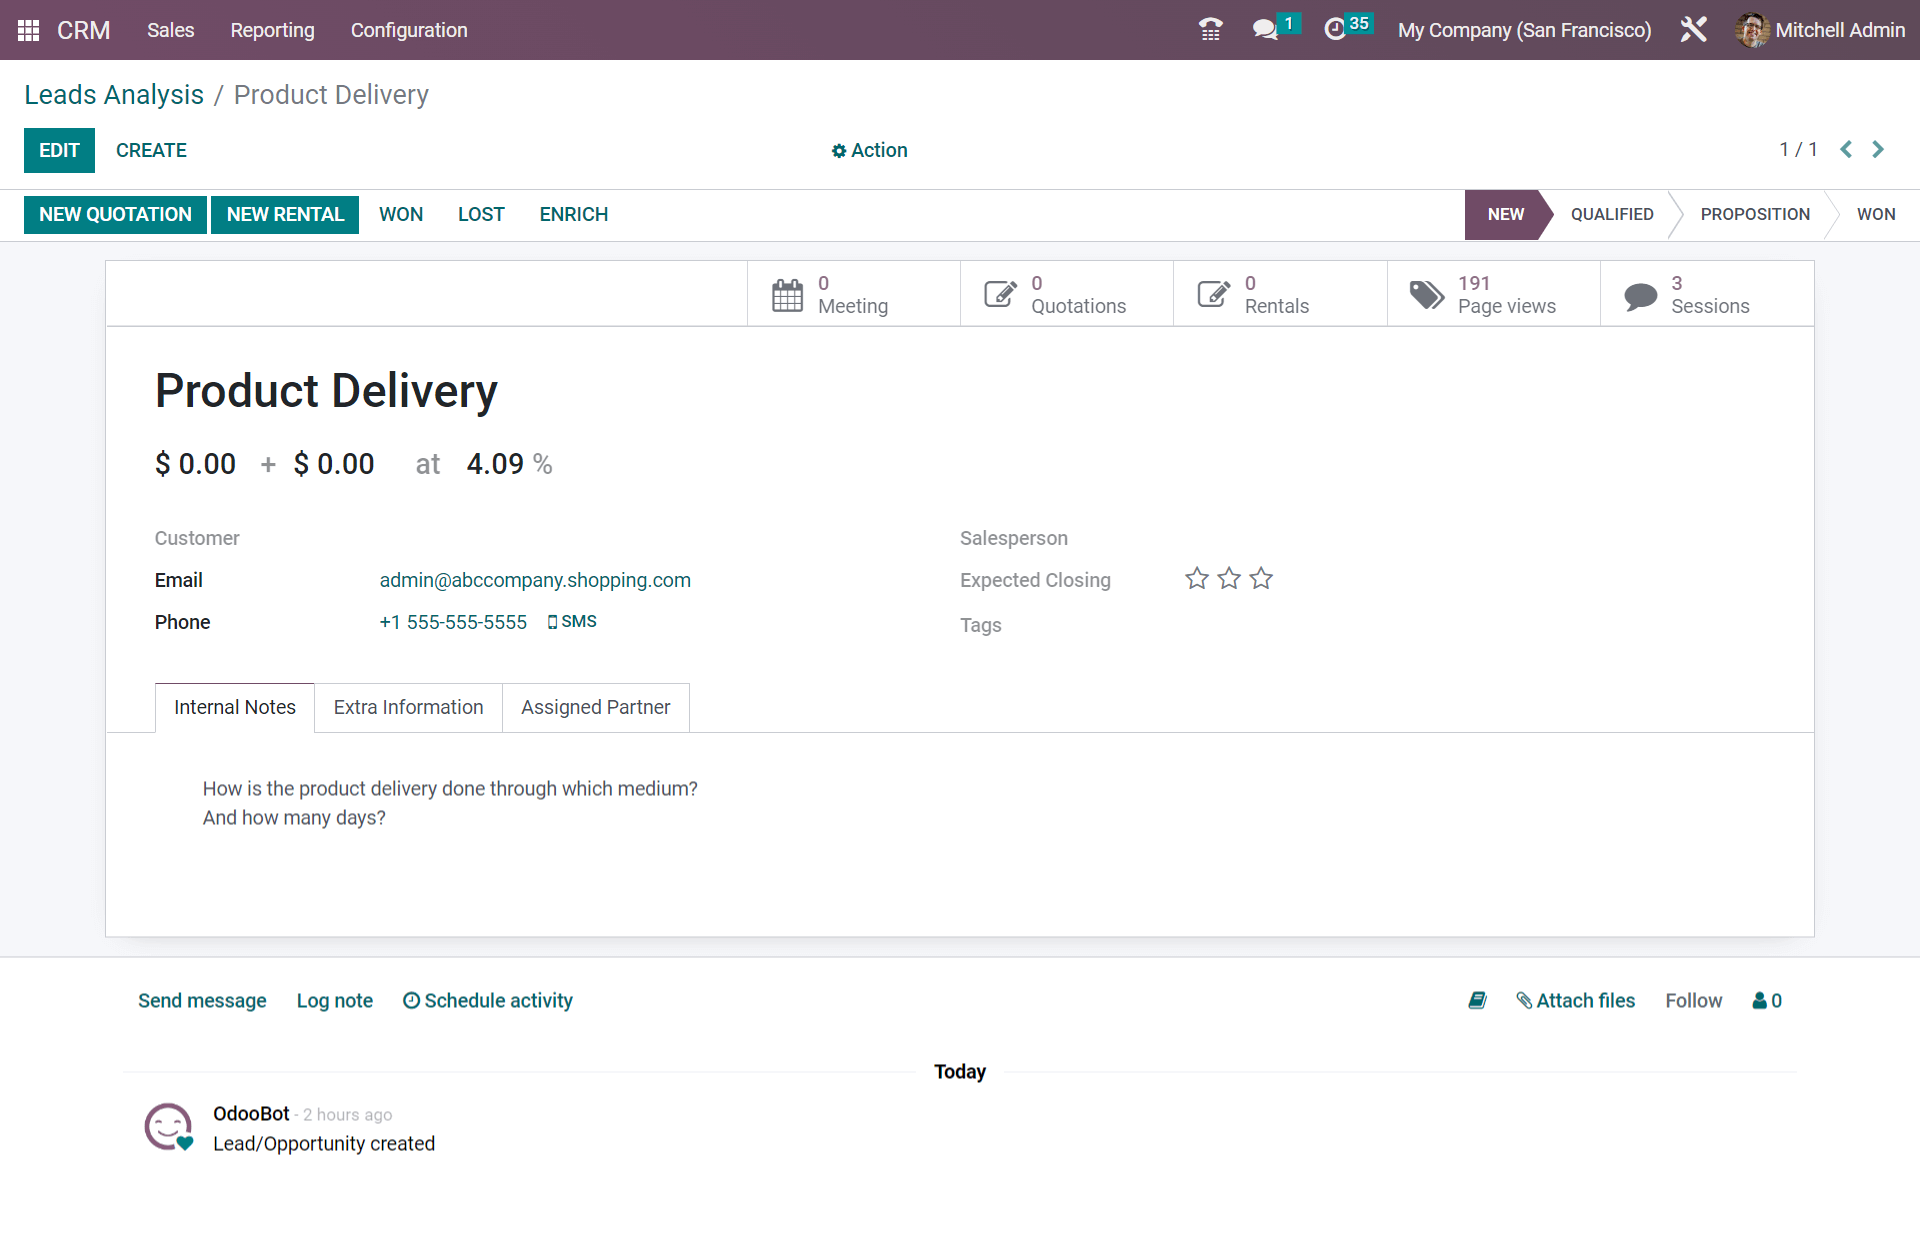The height and width of the screenshot is (1245, 1920).
Task: Toggle the second Expected Closing star
Action: coord(1229,578)
